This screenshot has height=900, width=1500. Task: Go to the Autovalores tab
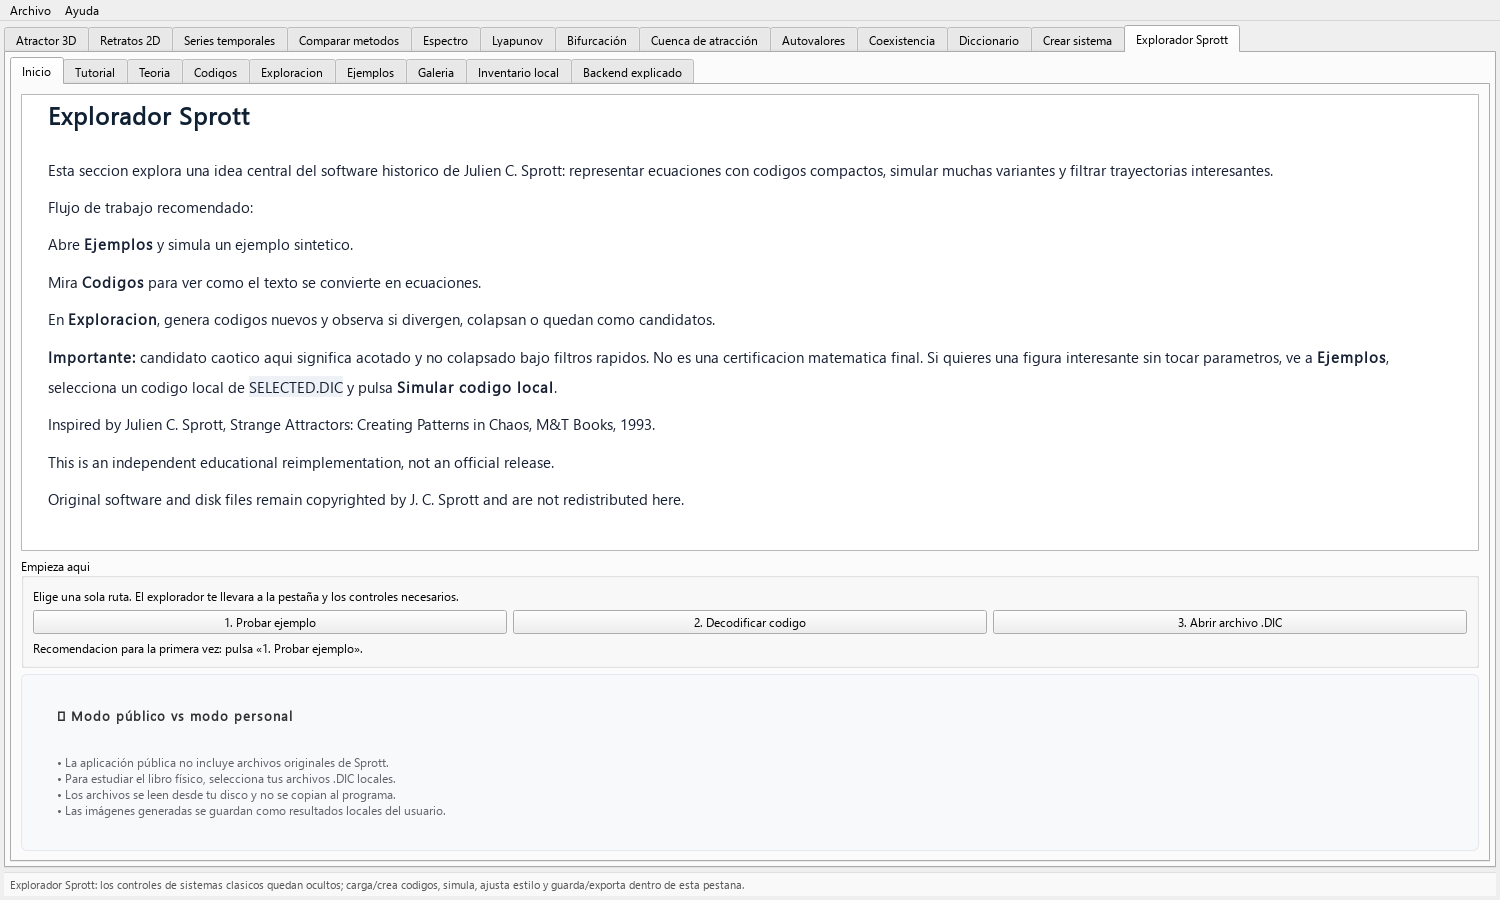(x=813, y=41)
